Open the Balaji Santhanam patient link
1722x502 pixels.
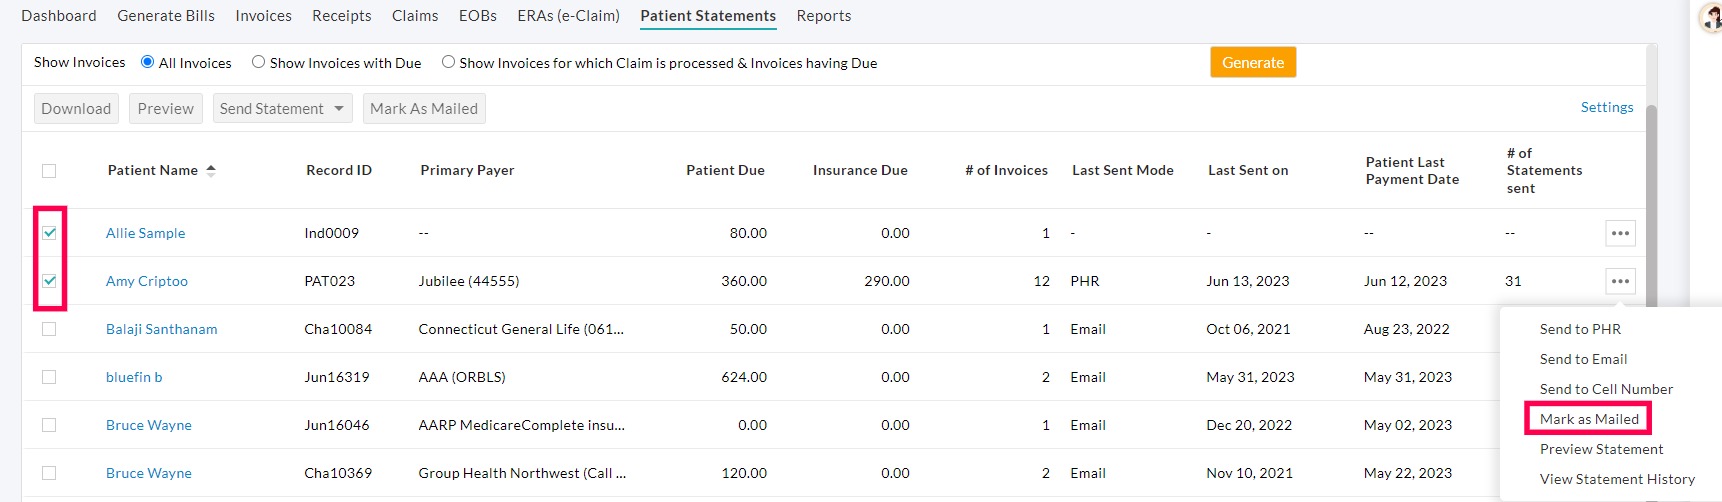coord(162,329)
